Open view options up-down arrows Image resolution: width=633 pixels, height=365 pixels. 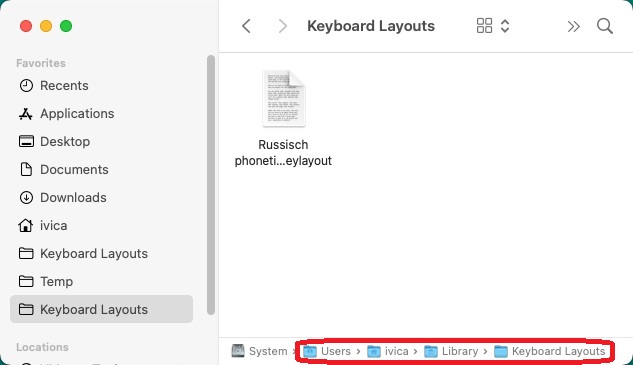click(505, 26)
